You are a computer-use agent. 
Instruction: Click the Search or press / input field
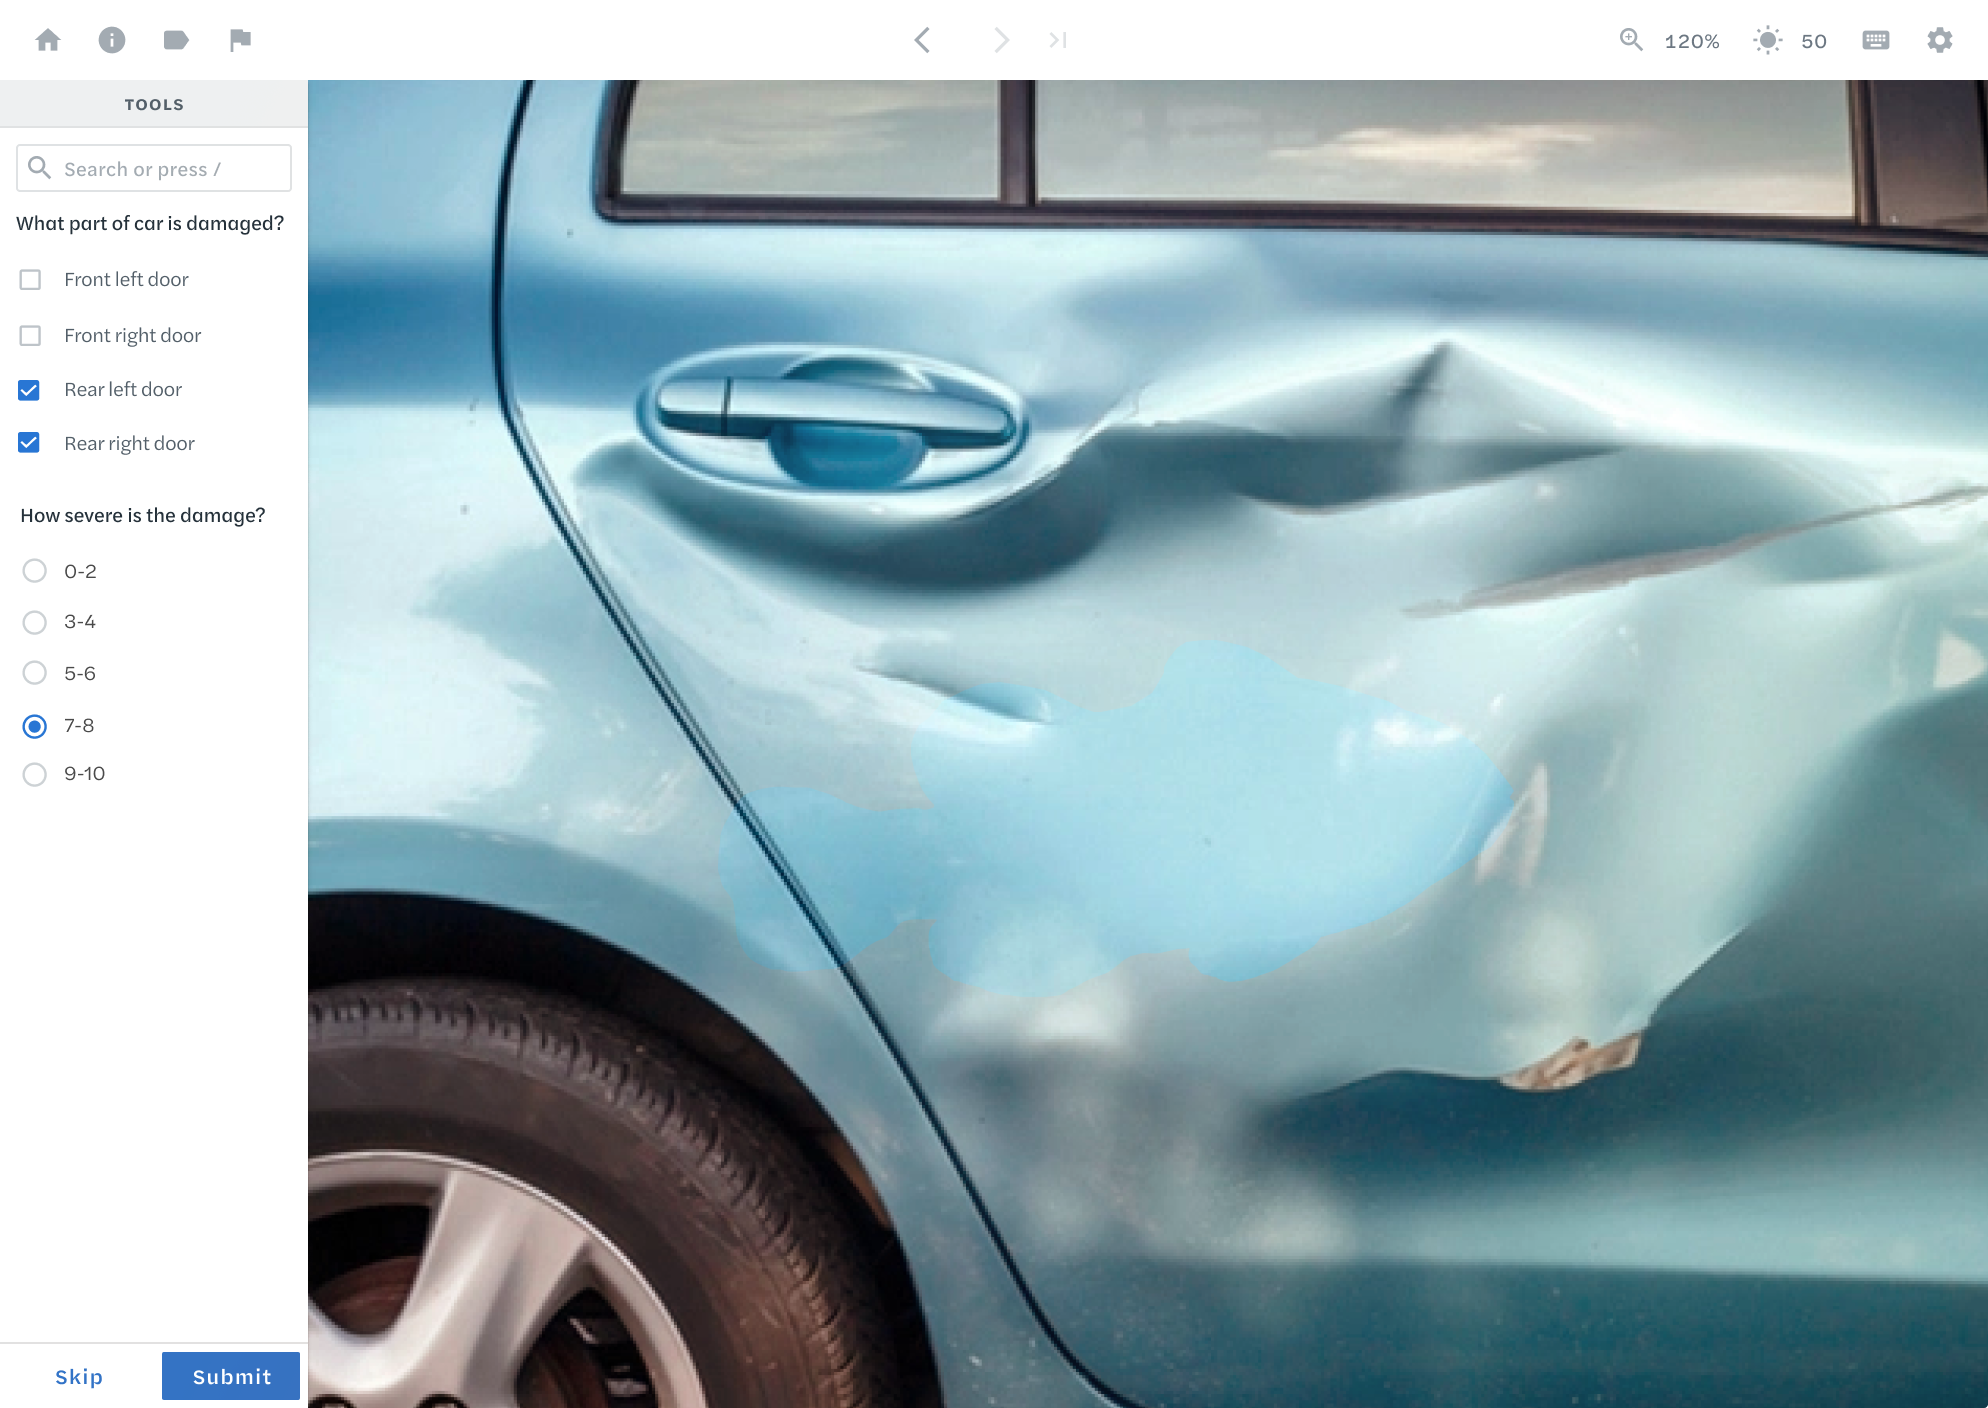(x=152, y=168)
